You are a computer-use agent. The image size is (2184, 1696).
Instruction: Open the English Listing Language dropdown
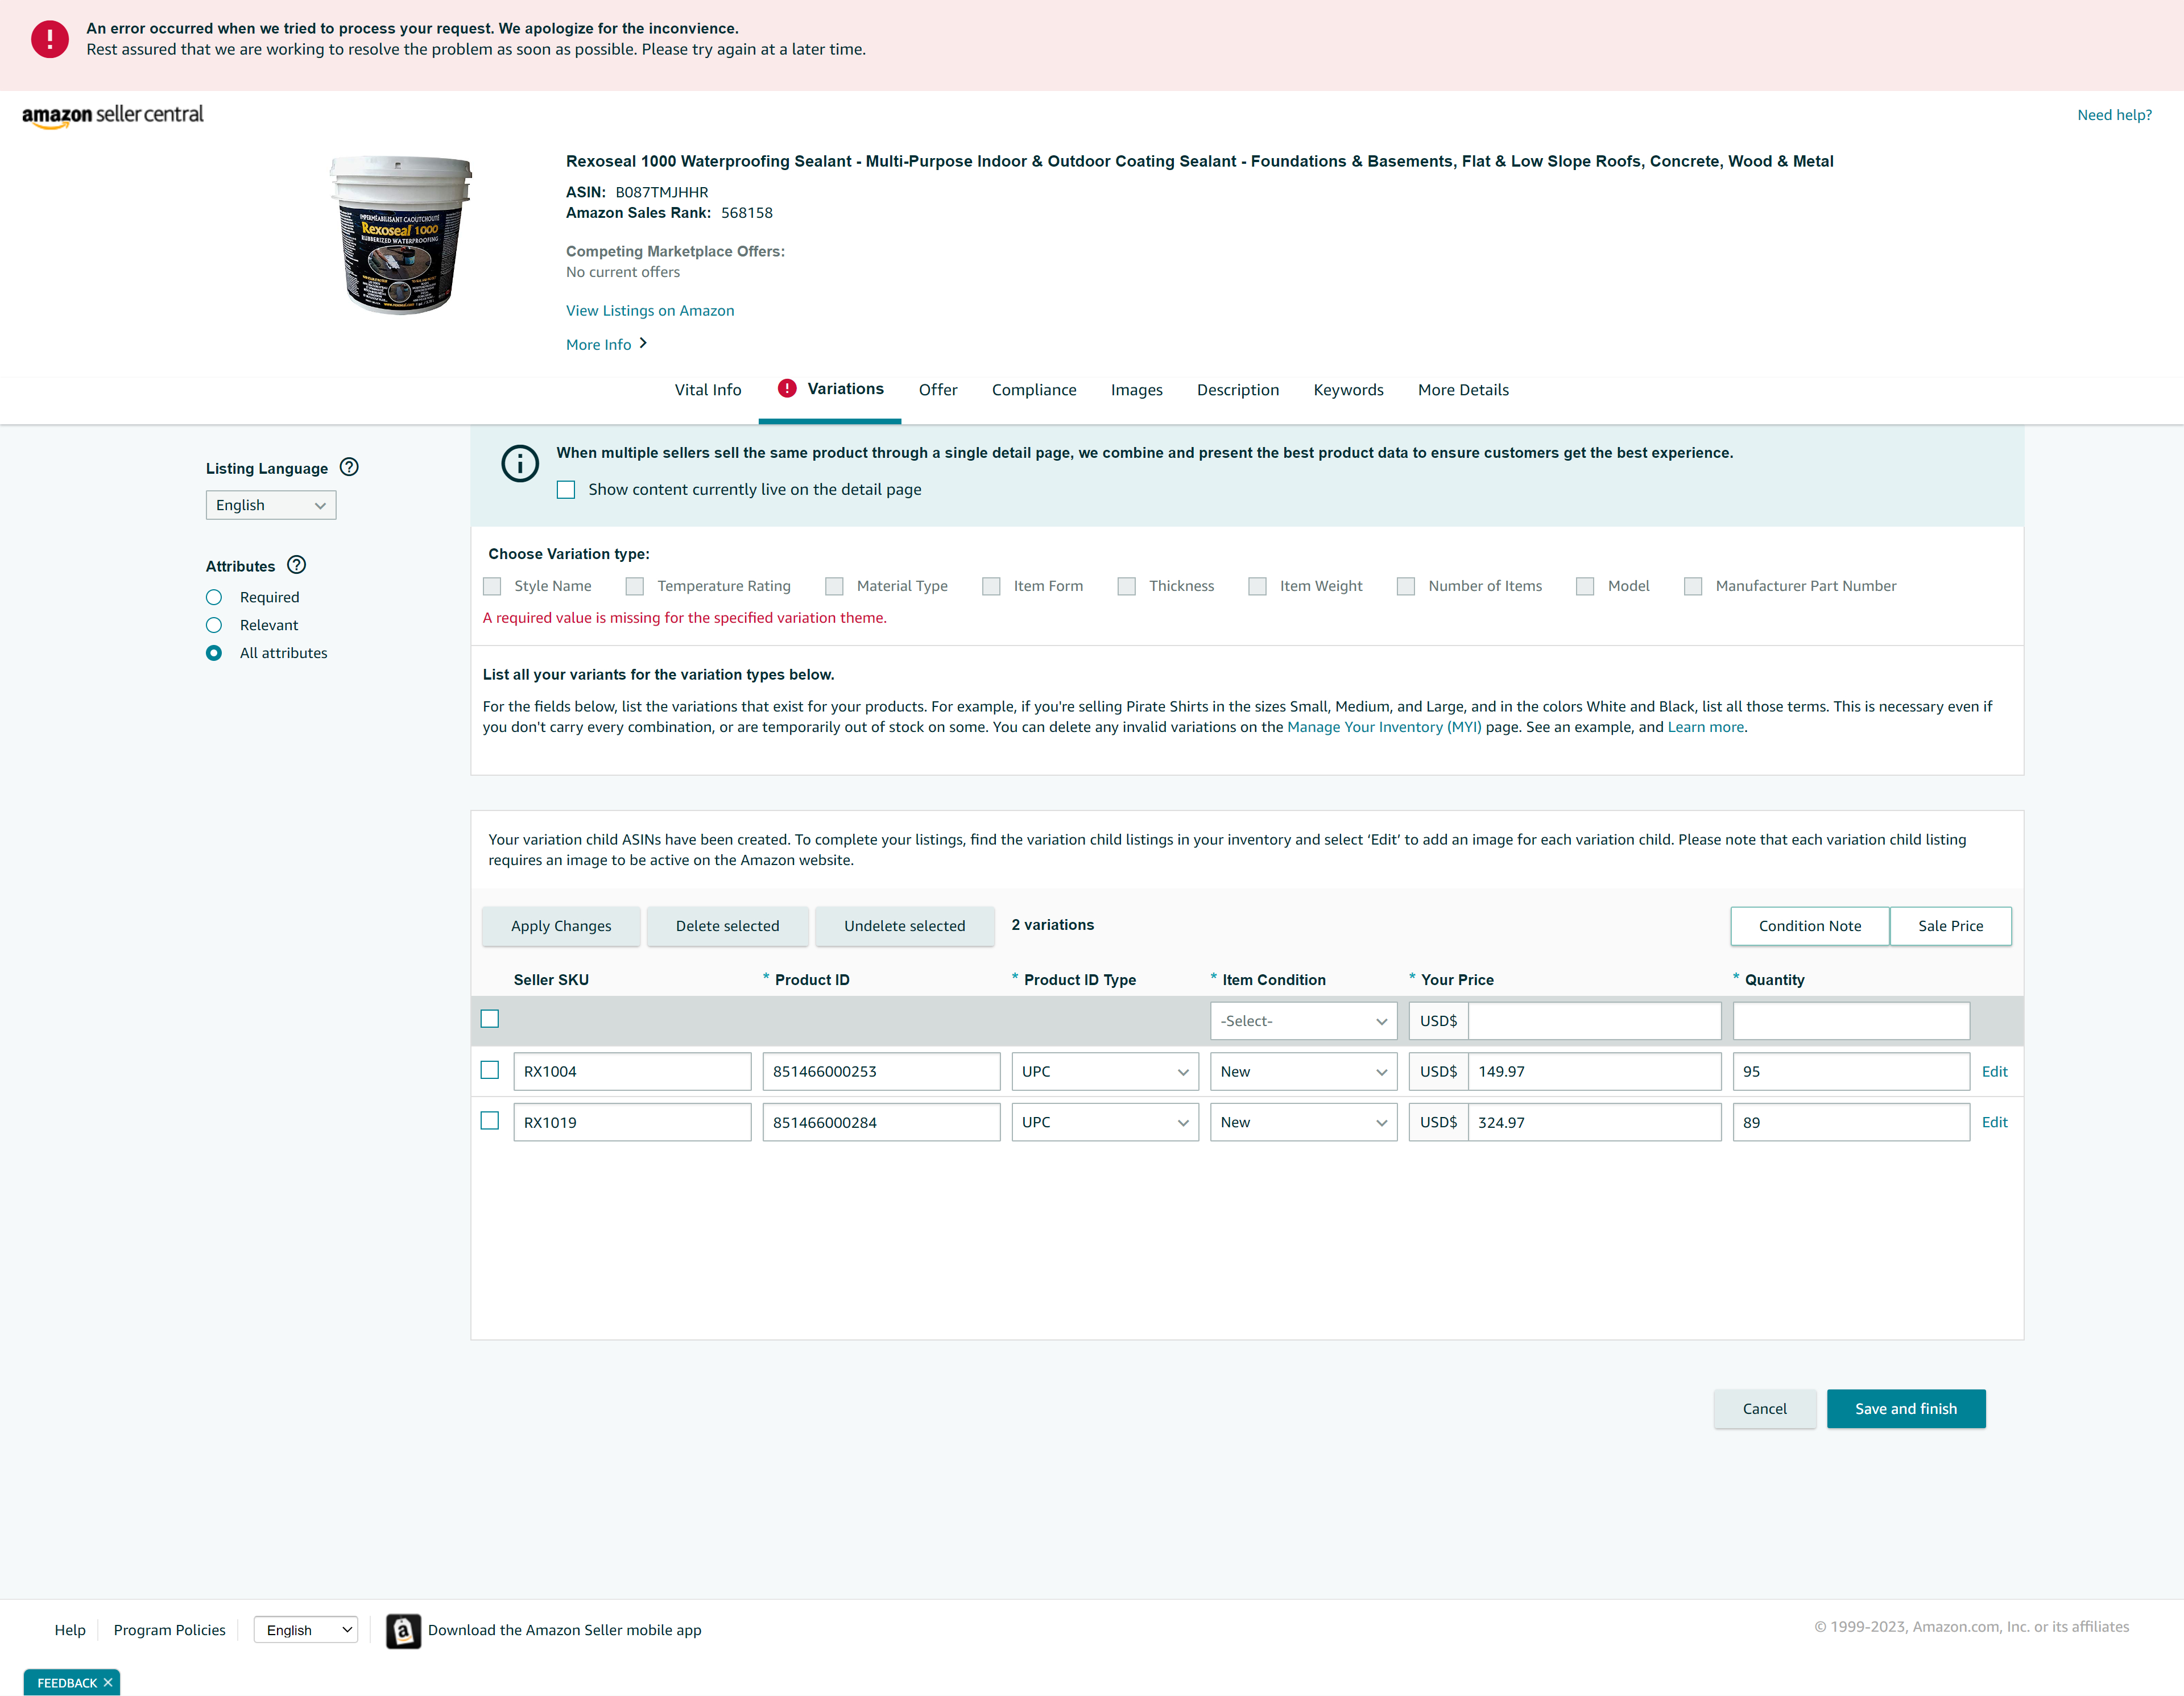coord(270,505)
